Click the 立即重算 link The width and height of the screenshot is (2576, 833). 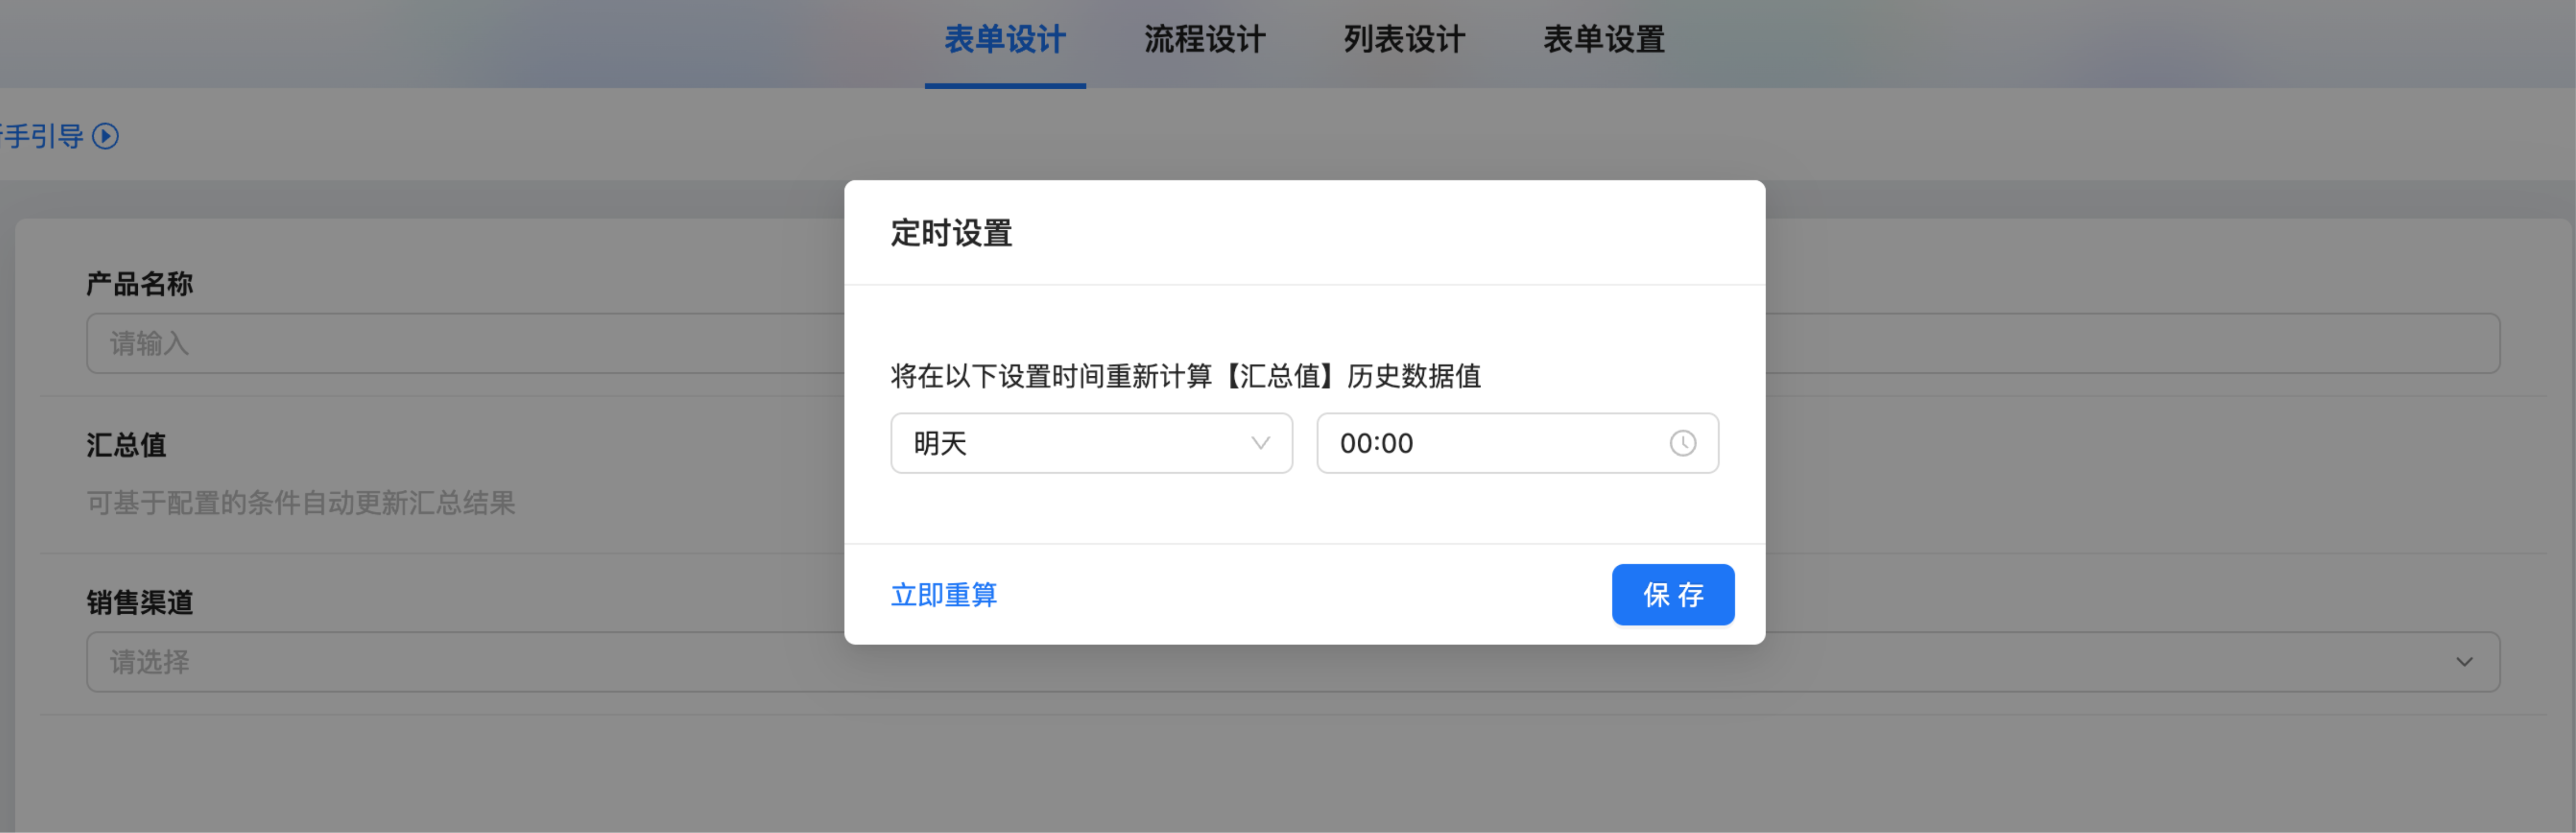[944, 595]
